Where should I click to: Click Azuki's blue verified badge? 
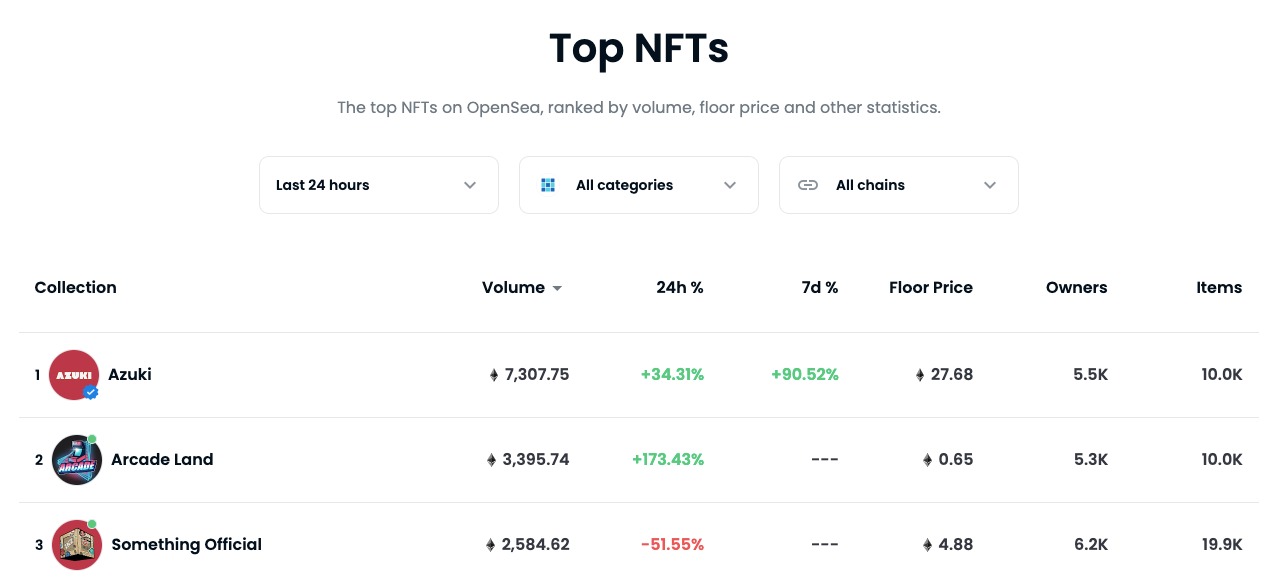(91, 393)
